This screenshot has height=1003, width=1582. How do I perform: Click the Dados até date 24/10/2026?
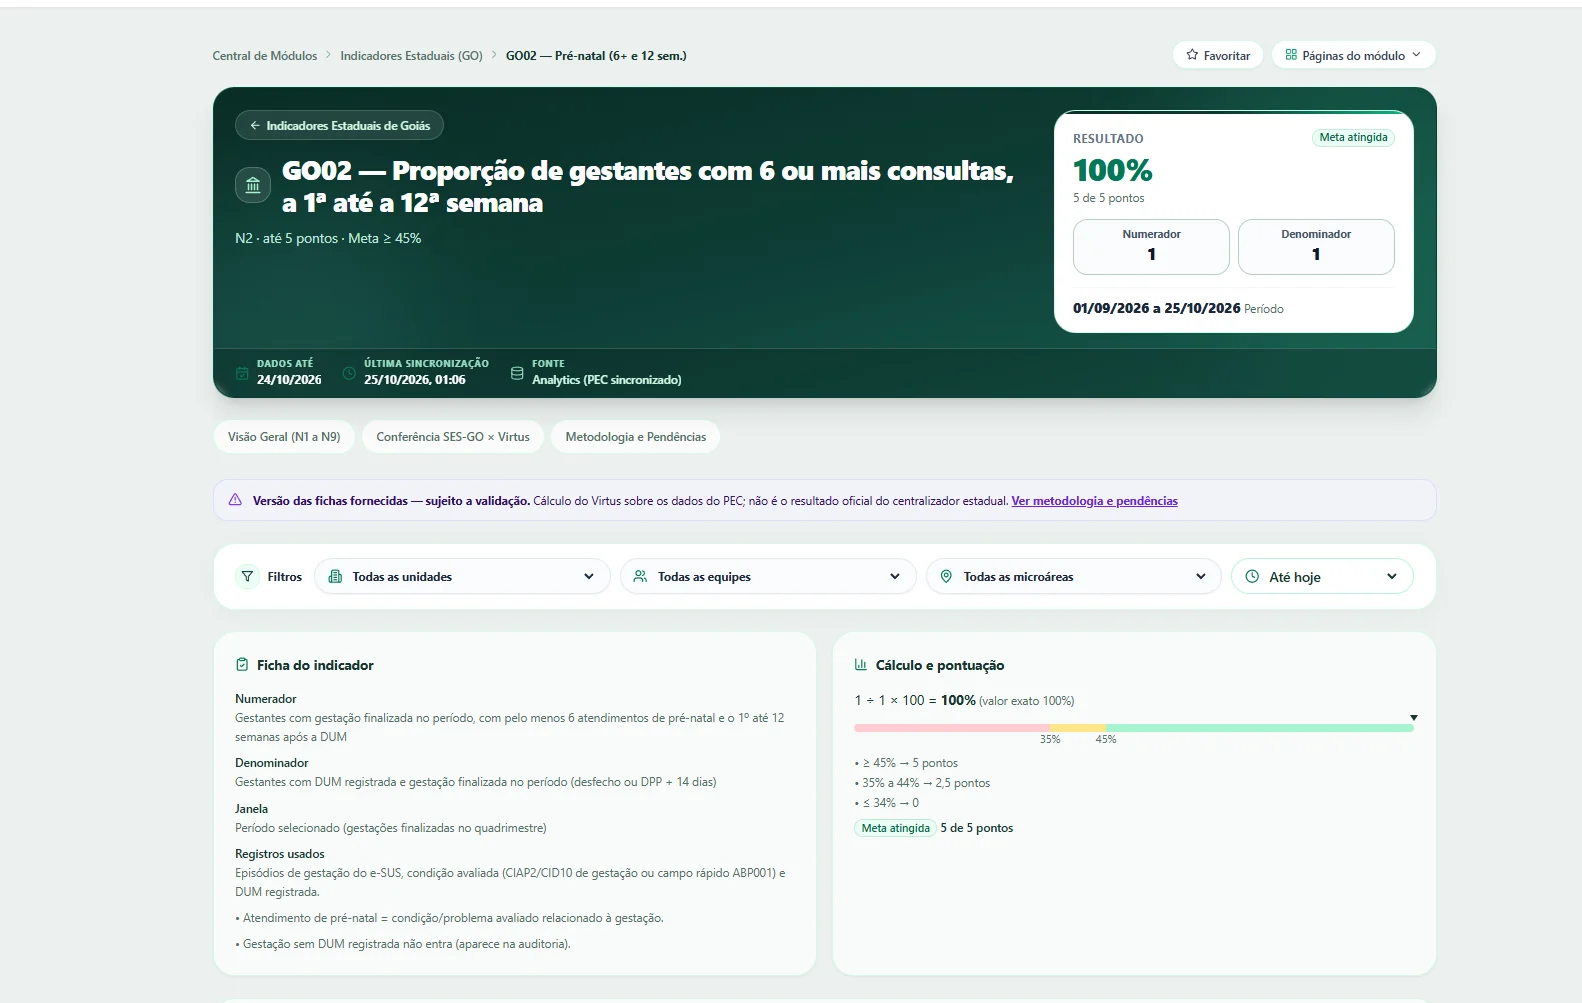click(x=289, y=380)
